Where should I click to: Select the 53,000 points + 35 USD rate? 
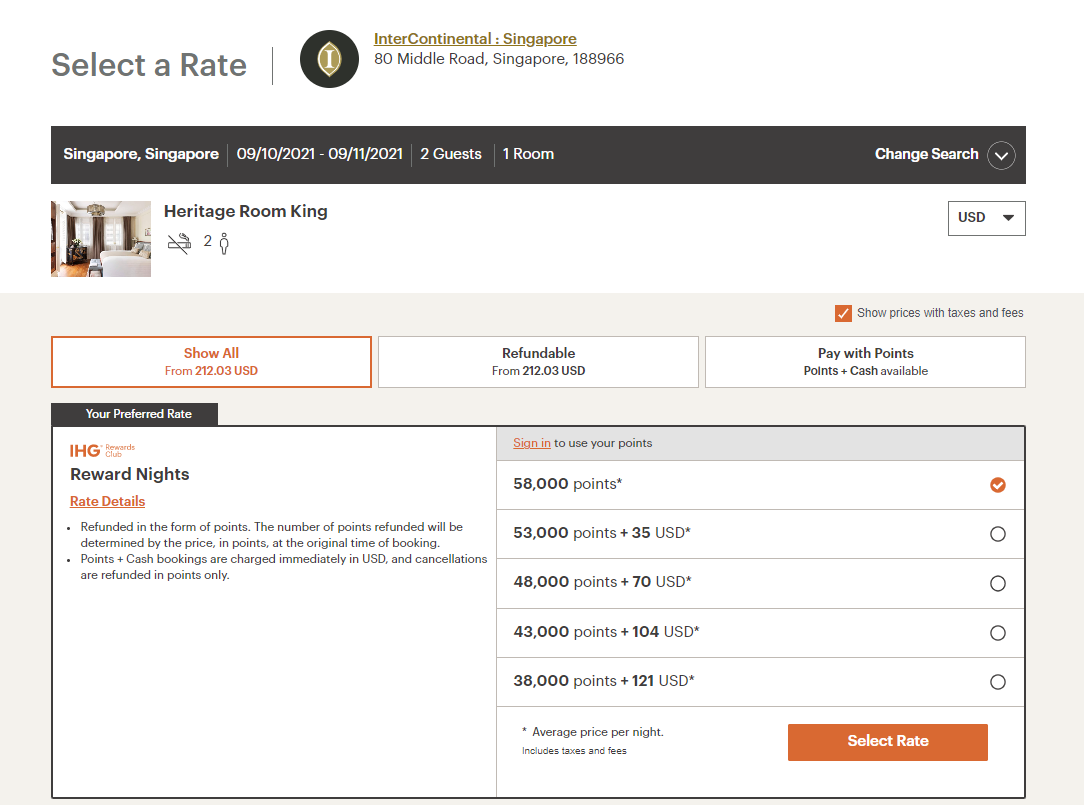pyautogui.click(x=997, y=533)
